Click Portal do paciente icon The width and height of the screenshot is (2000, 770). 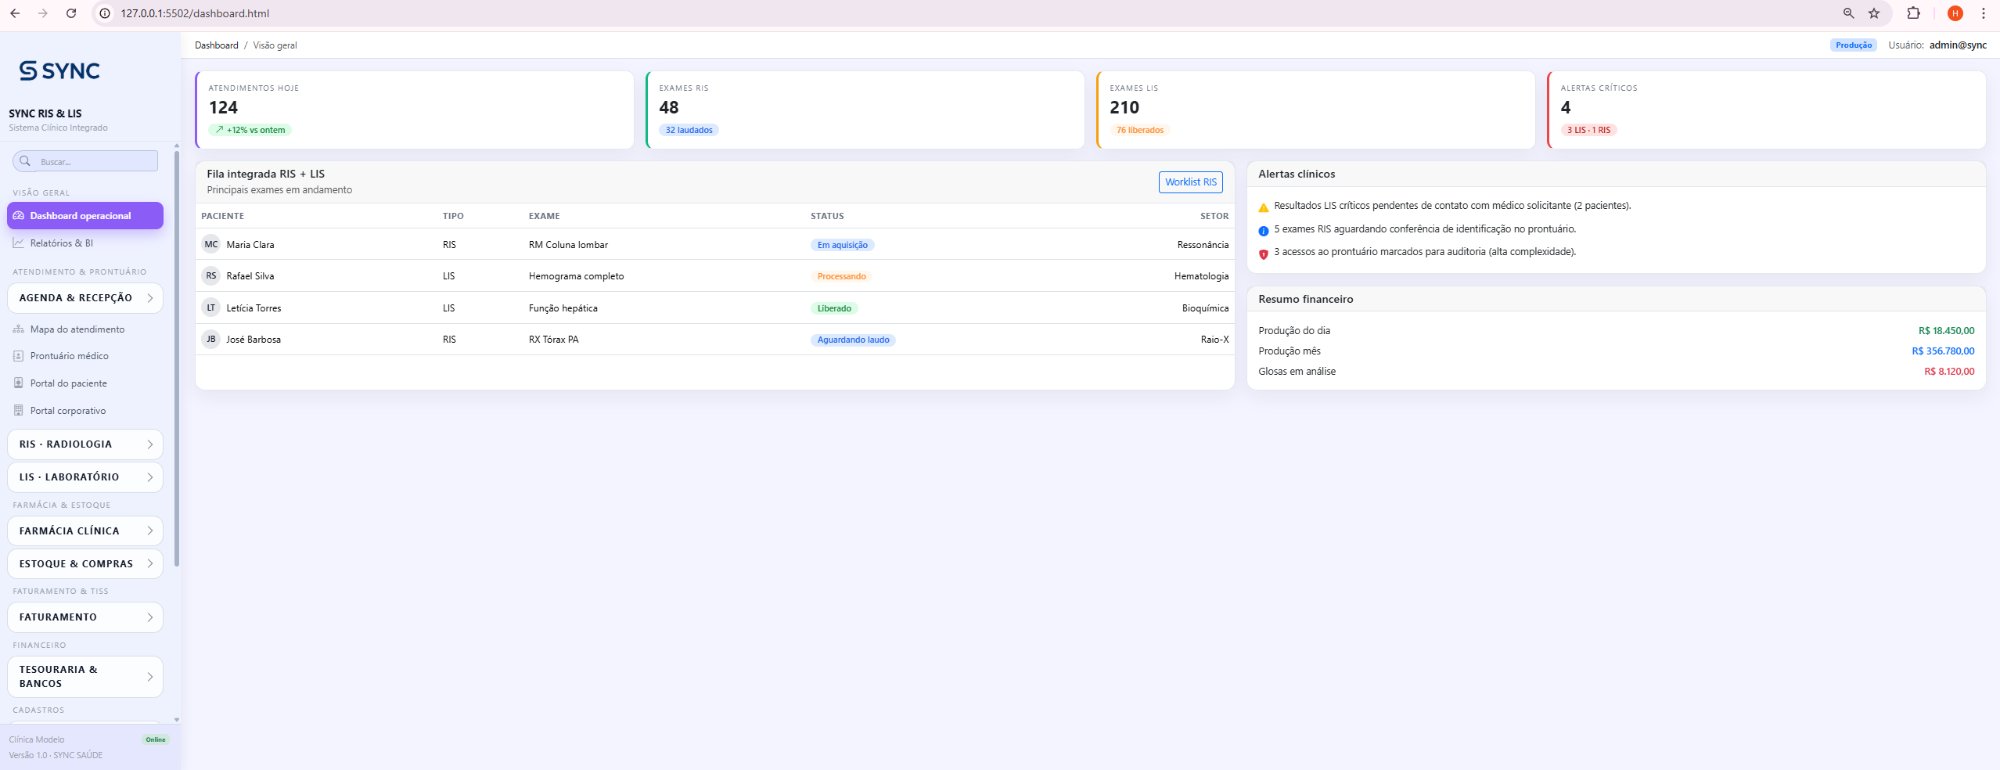[x=18, y=383]
